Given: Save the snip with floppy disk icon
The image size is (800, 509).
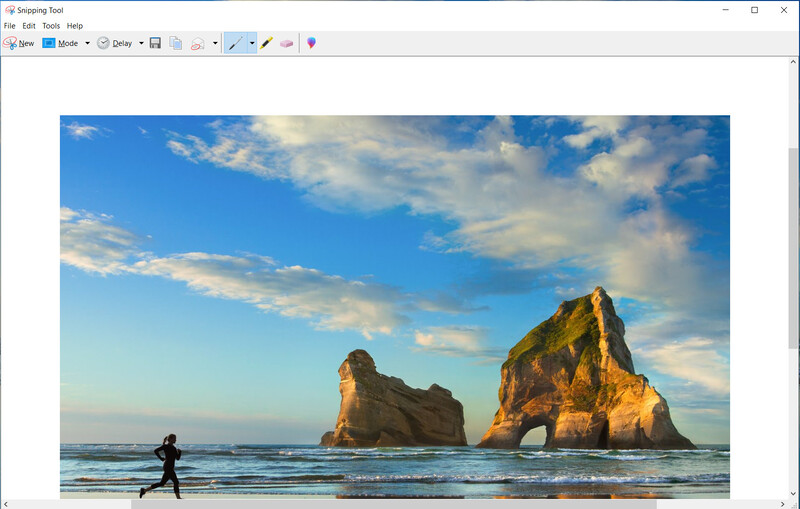Looking at the screenshot, I should [x=156, y=43].
